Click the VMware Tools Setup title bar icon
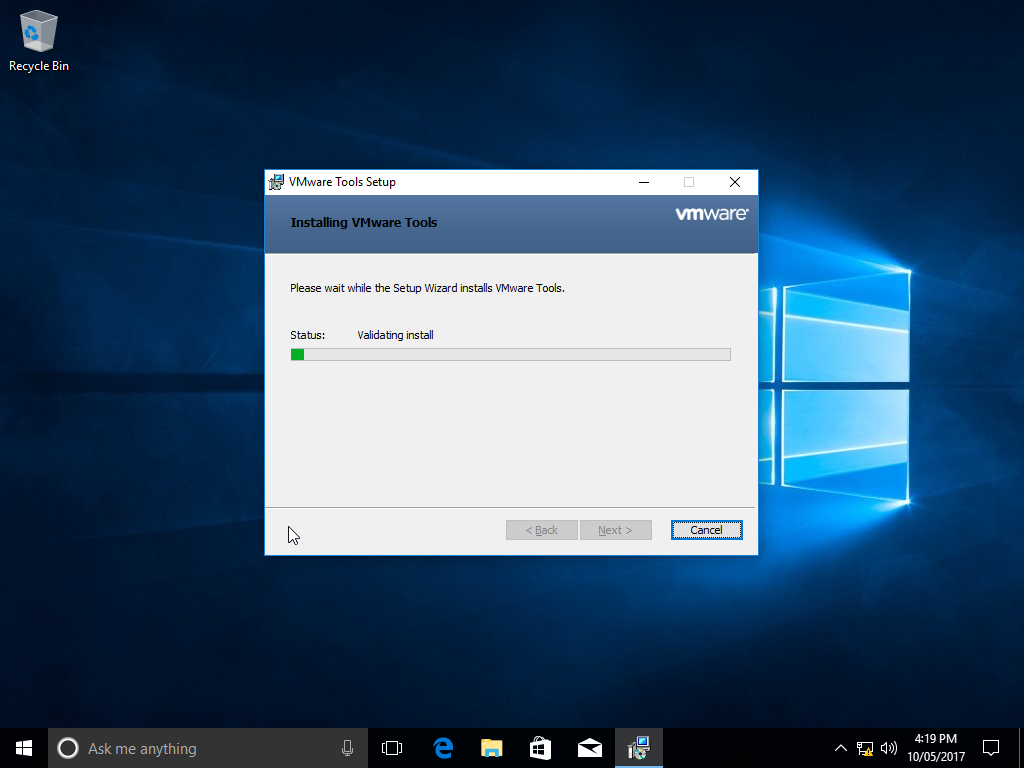 click(x=276, y=182)
